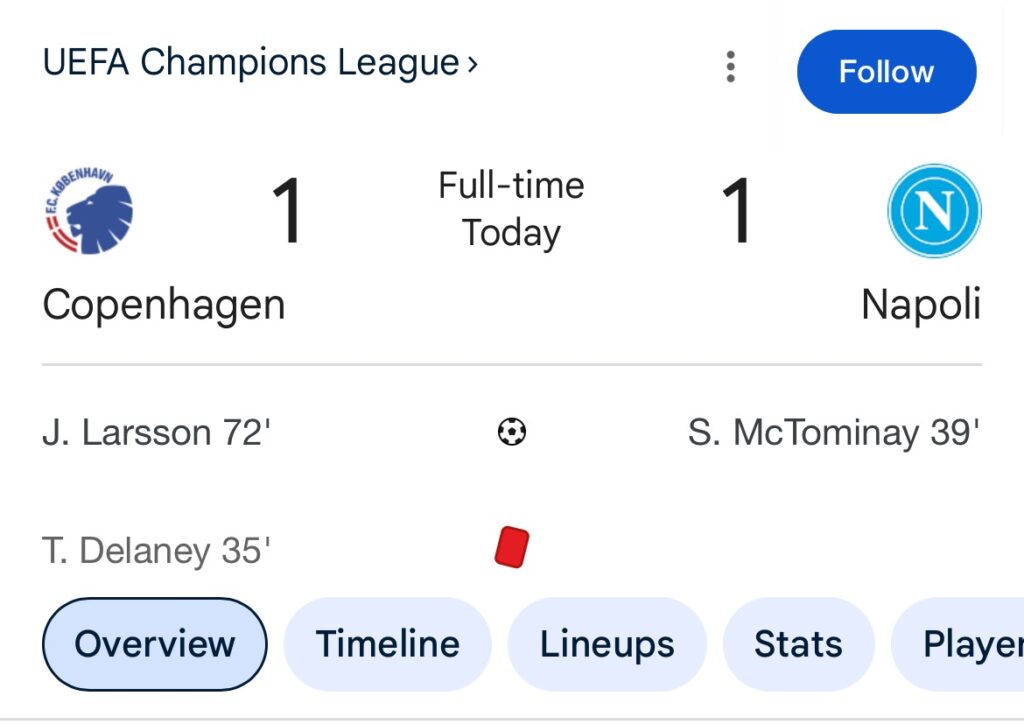Switch to the Timeline tab
This screenshot has width=1024, height=724.
388,644
